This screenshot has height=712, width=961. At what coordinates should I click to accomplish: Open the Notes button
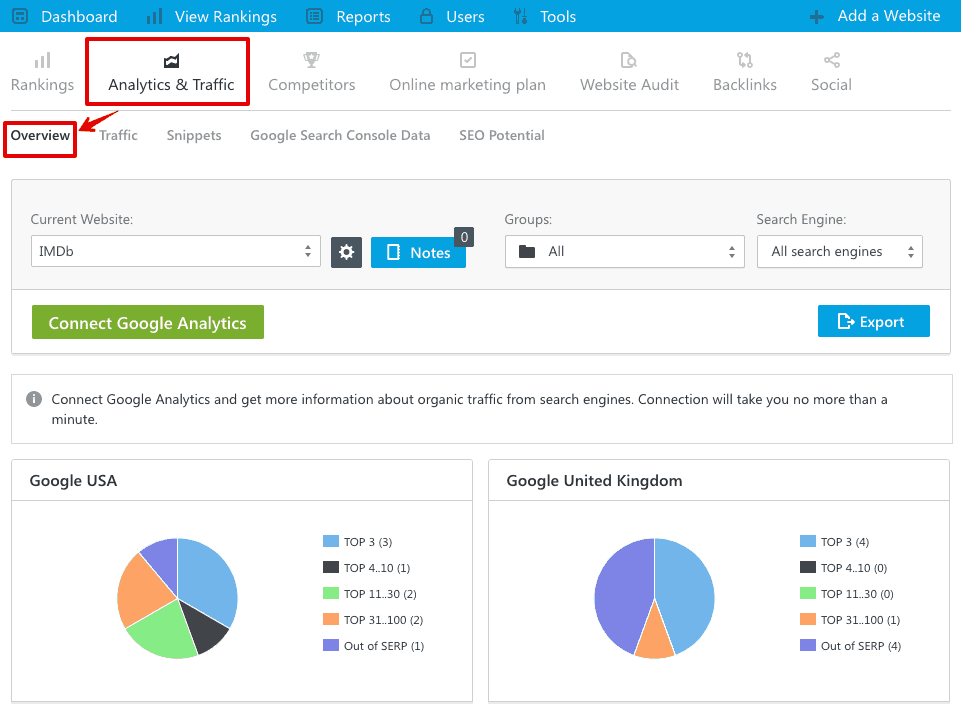click(418, 252)
